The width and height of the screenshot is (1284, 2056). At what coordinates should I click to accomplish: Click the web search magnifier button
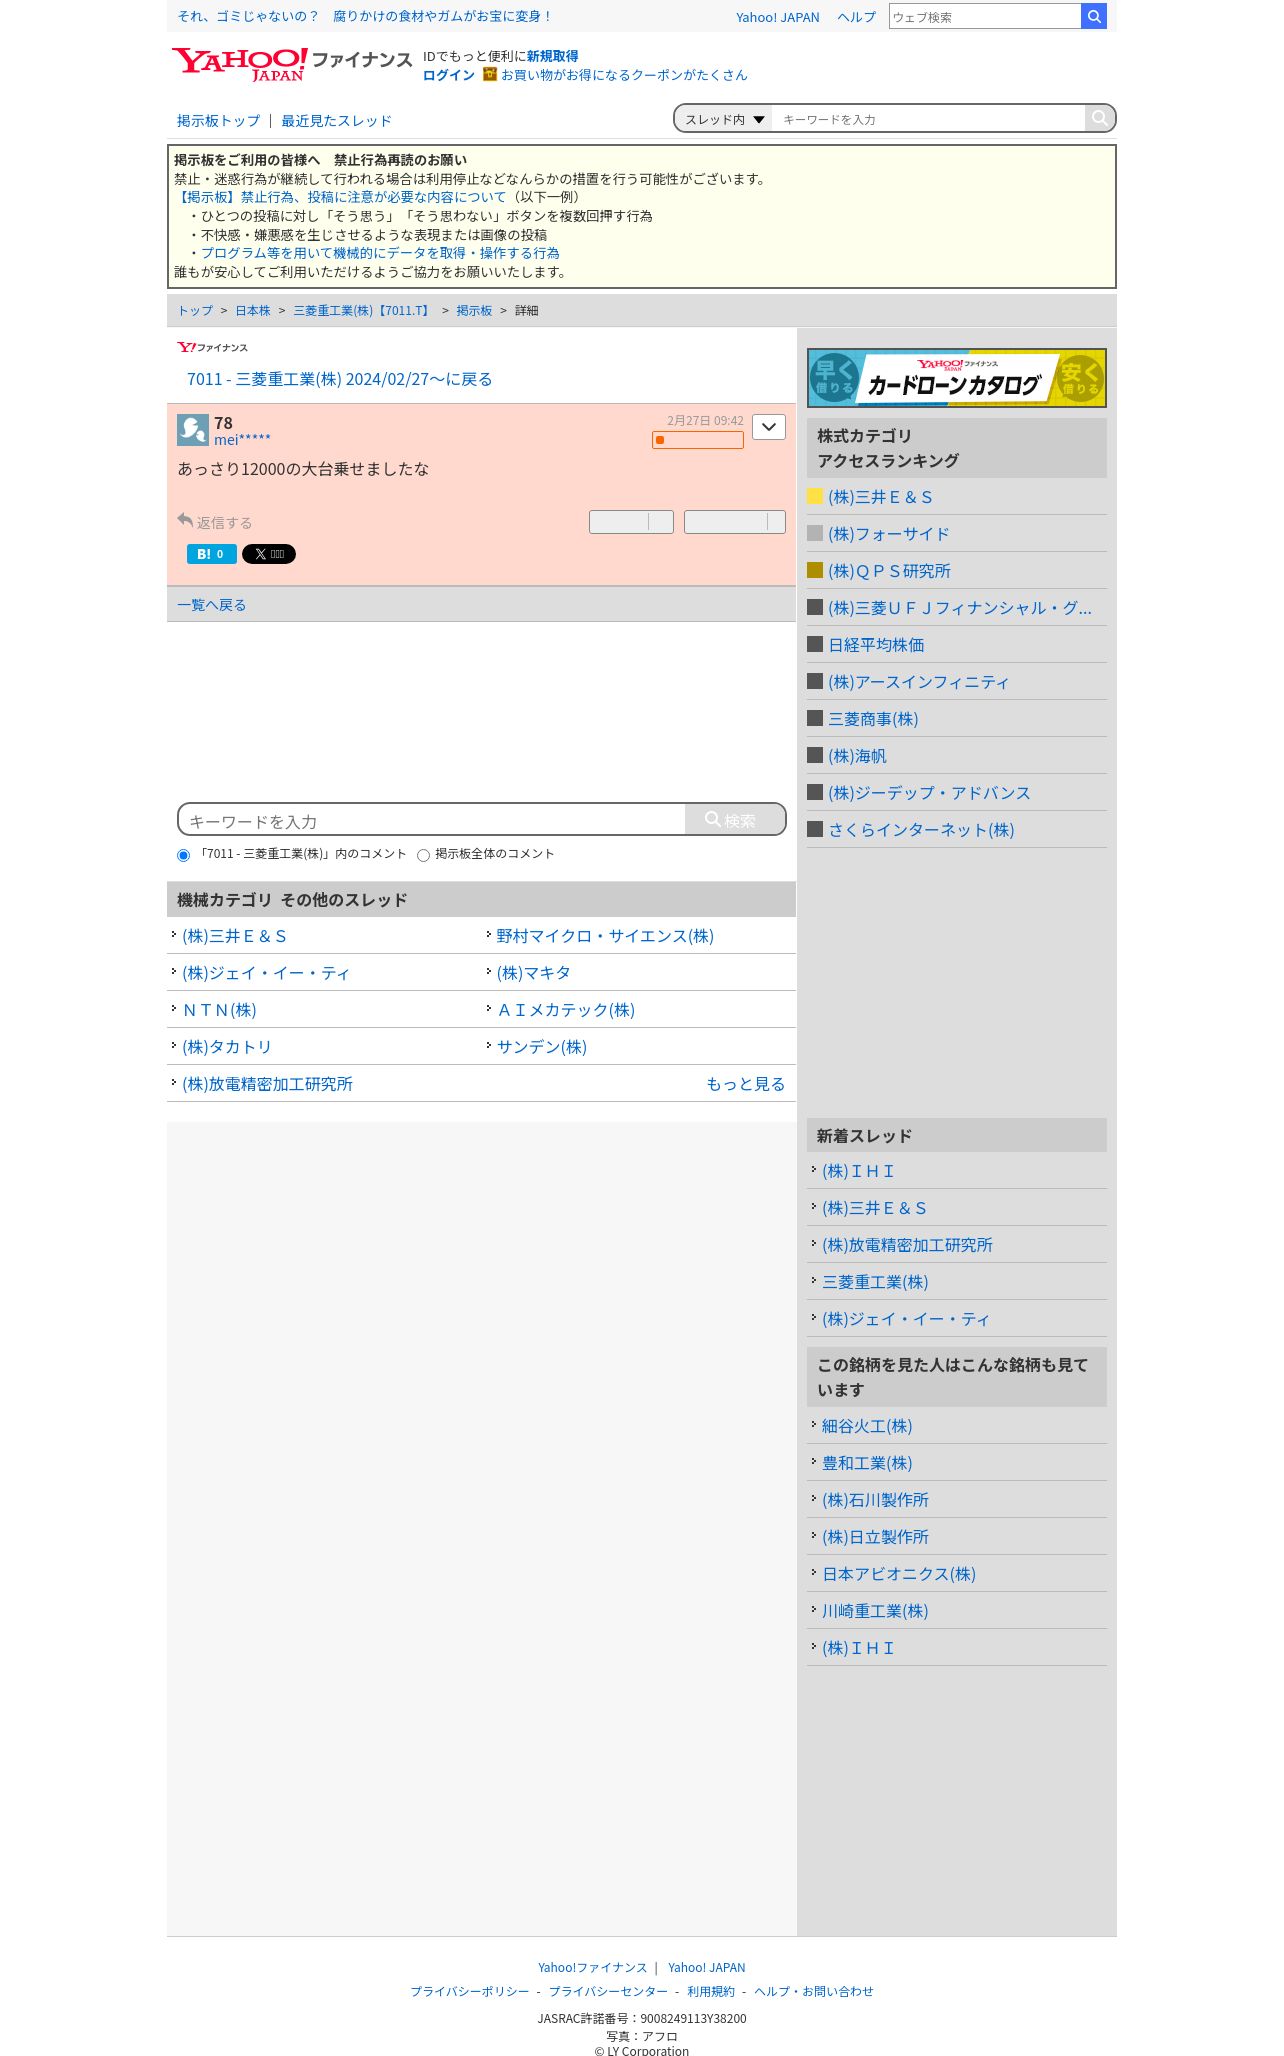[1094, 16]
